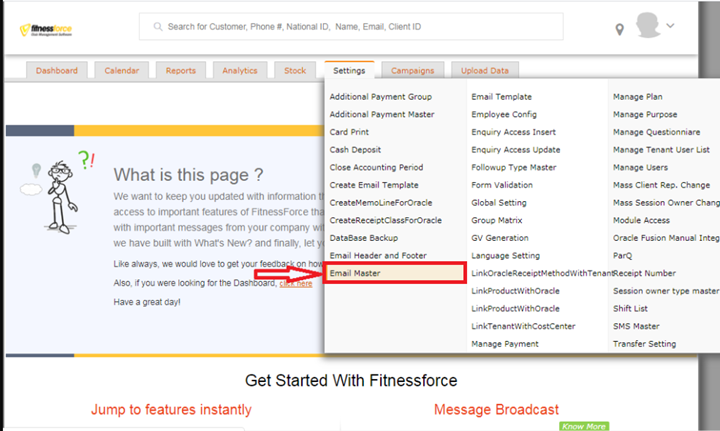
Task: Click the 'Message Broadcast' heading
Action: tap(496, 409)
